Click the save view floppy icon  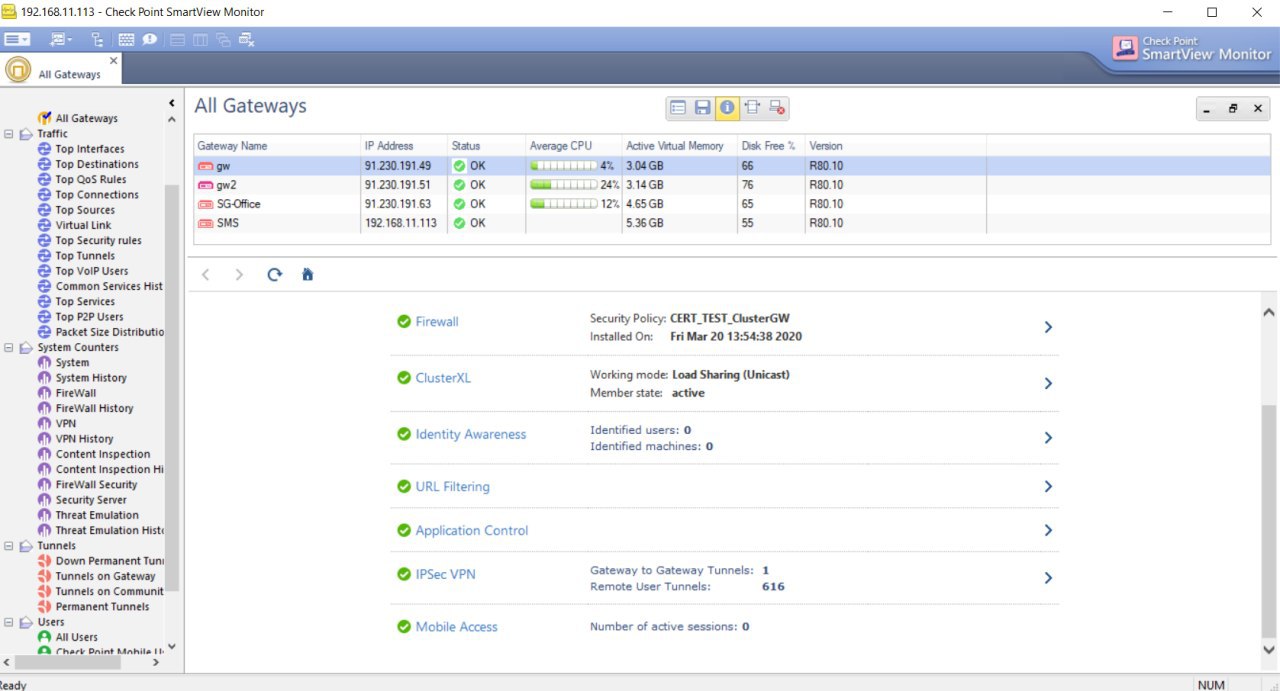[703, 108]
